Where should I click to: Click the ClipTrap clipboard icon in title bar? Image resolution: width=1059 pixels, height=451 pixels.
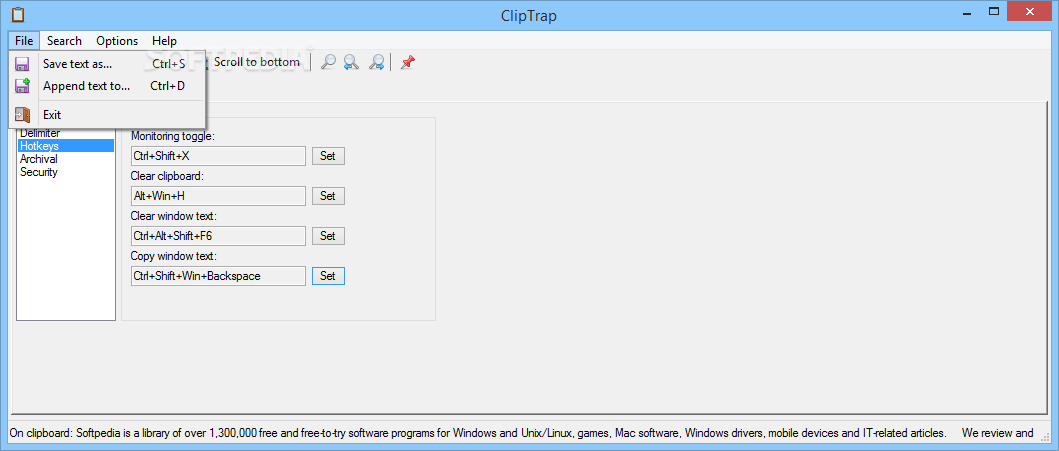point(18,14)
